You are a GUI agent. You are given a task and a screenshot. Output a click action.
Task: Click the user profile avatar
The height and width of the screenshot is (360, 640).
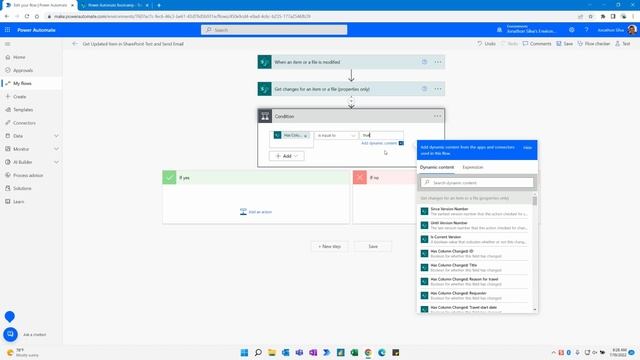pos(632,30)
